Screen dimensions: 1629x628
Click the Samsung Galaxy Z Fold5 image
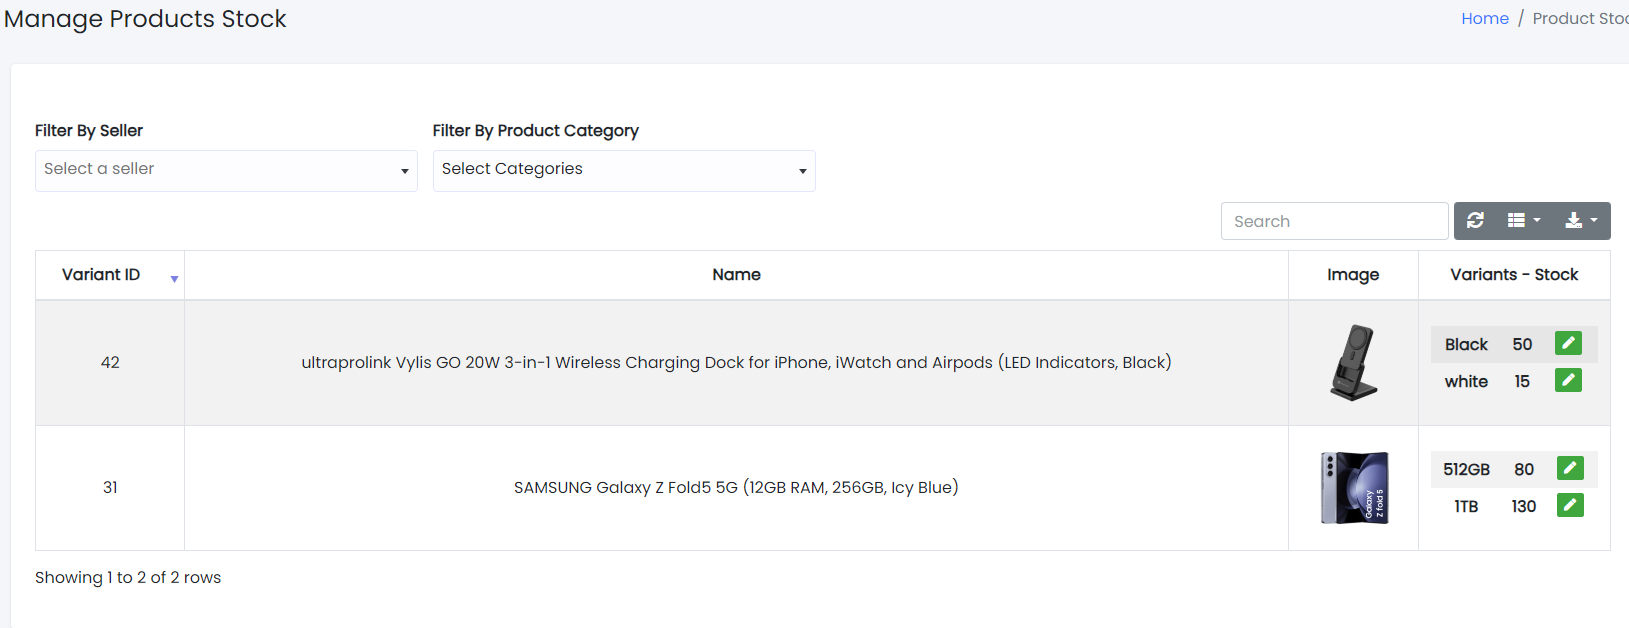click(x=1353, y=488)
